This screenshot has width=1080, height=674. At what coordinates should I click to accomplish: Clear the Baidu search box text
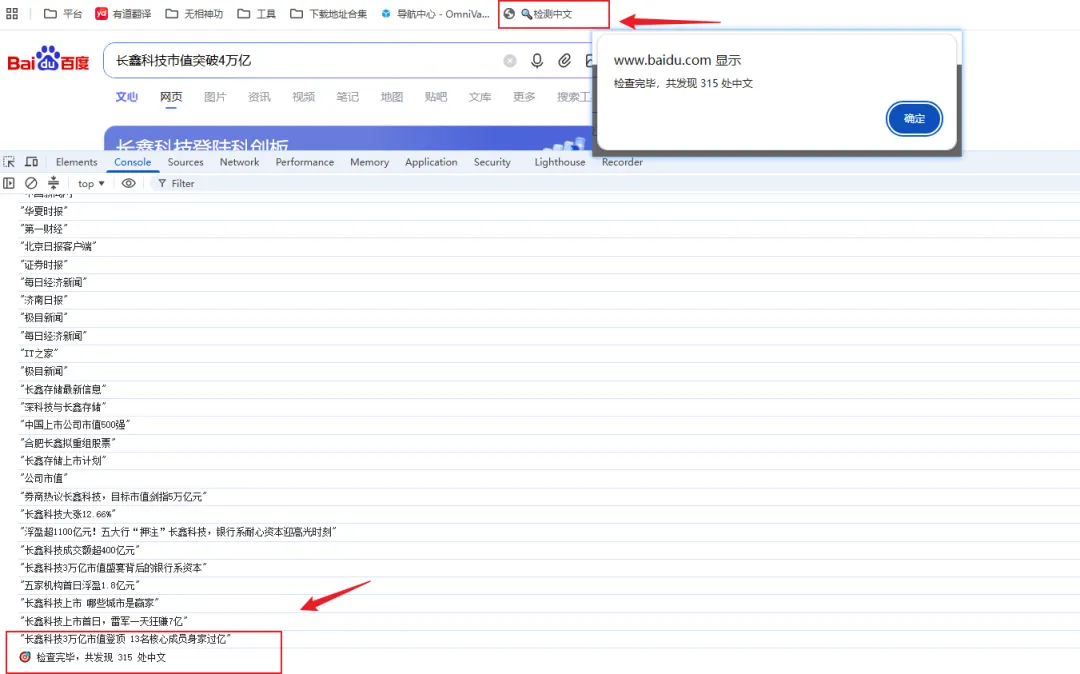point(510,61)
